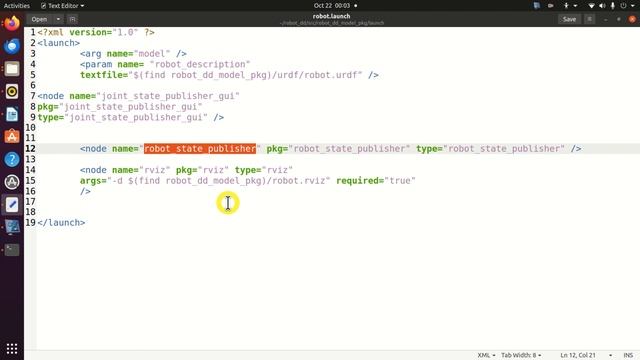Open the XML language selector in status bar

coord(486,355)
